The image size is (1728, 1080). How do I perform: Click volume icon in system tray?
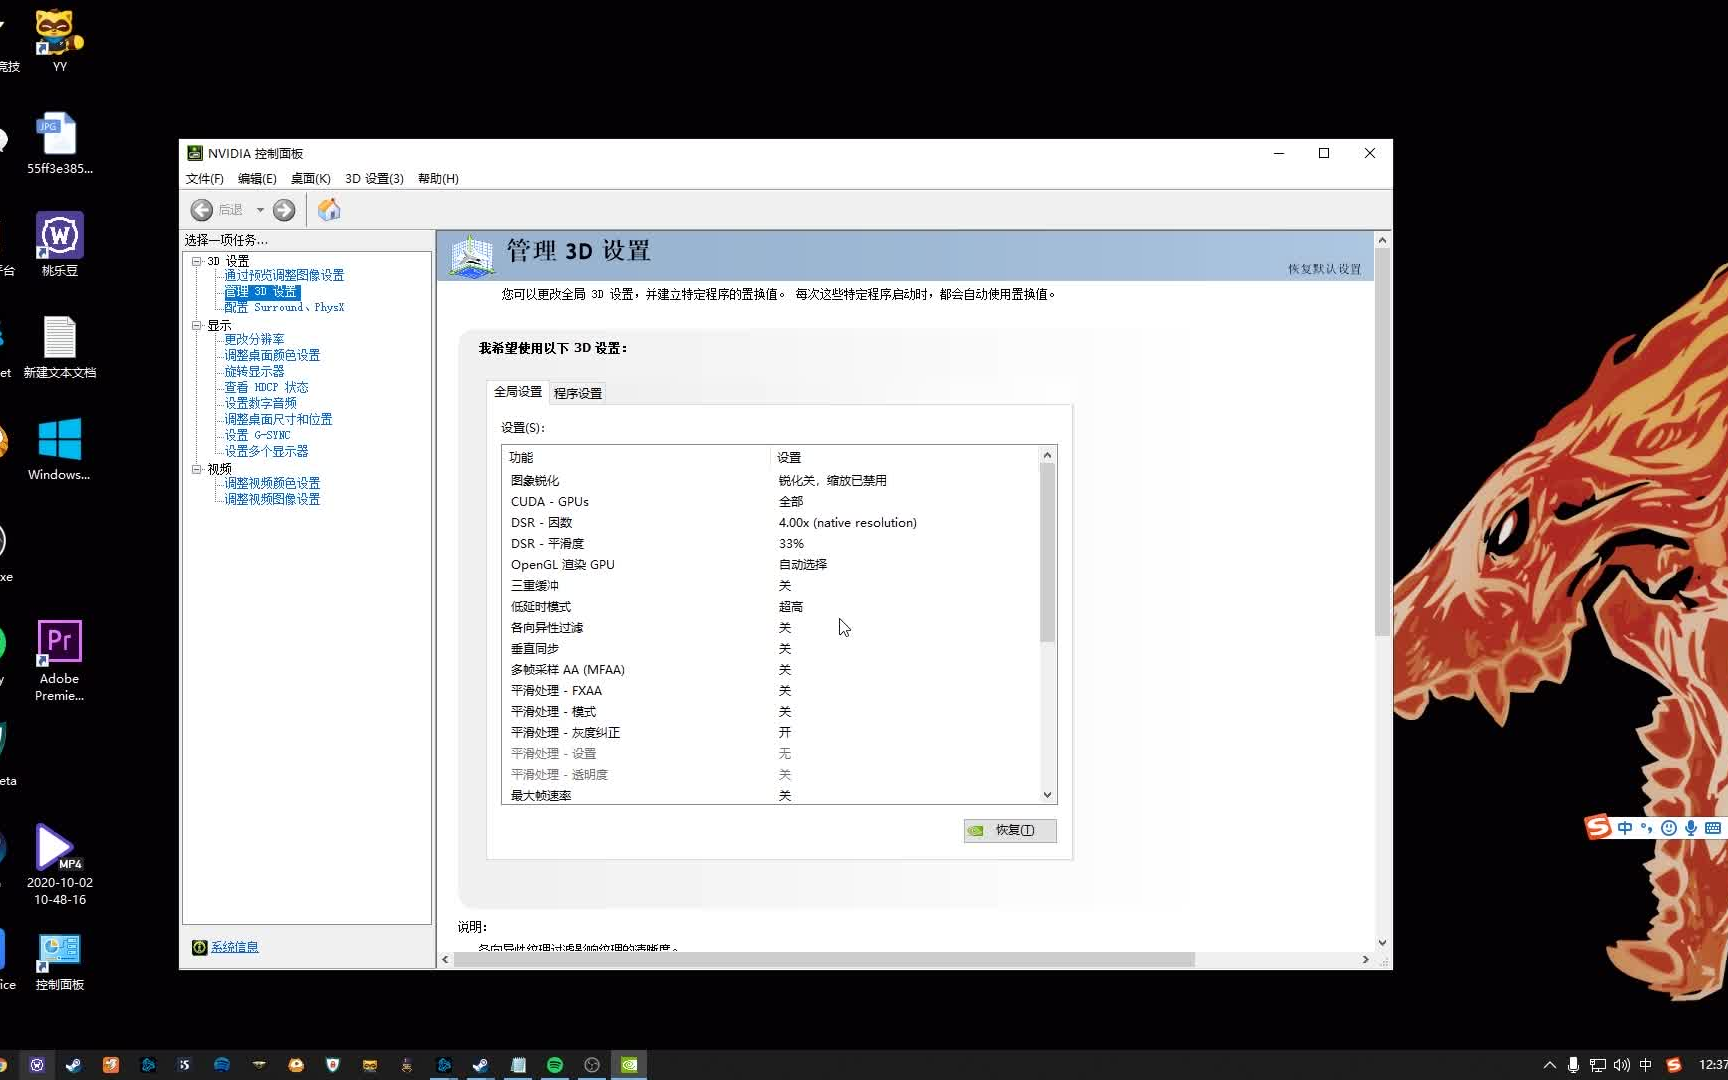click(x=1621, y=1065)
